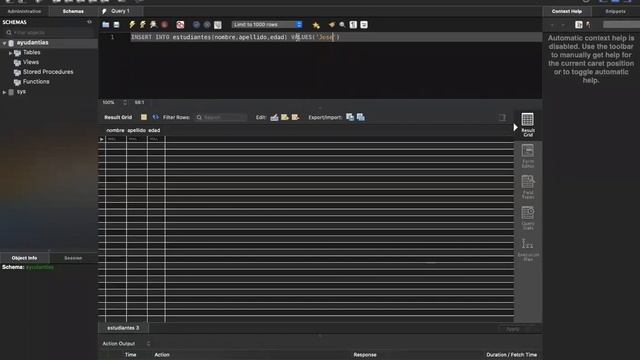Open the Snippets tab
Image resolution: width=640 pixels, height=360 pixels.
pos(615,11)
